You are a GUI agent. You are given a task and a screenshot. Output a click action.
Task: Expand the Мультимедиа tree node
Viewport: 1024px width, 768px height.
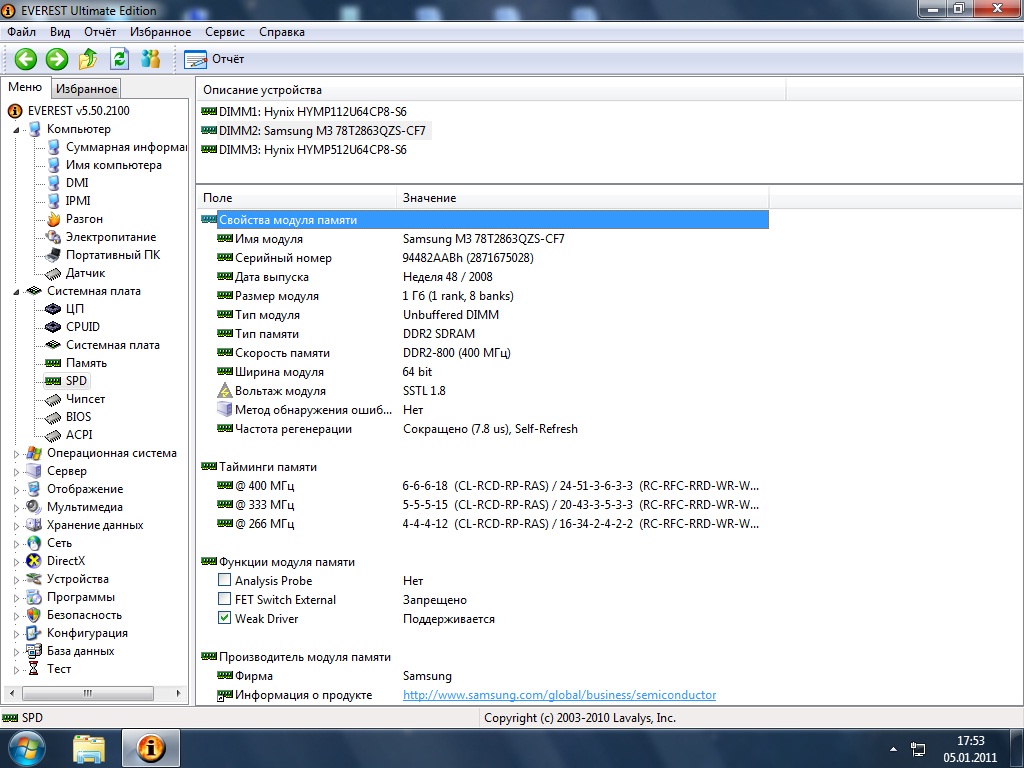[17, 507]
